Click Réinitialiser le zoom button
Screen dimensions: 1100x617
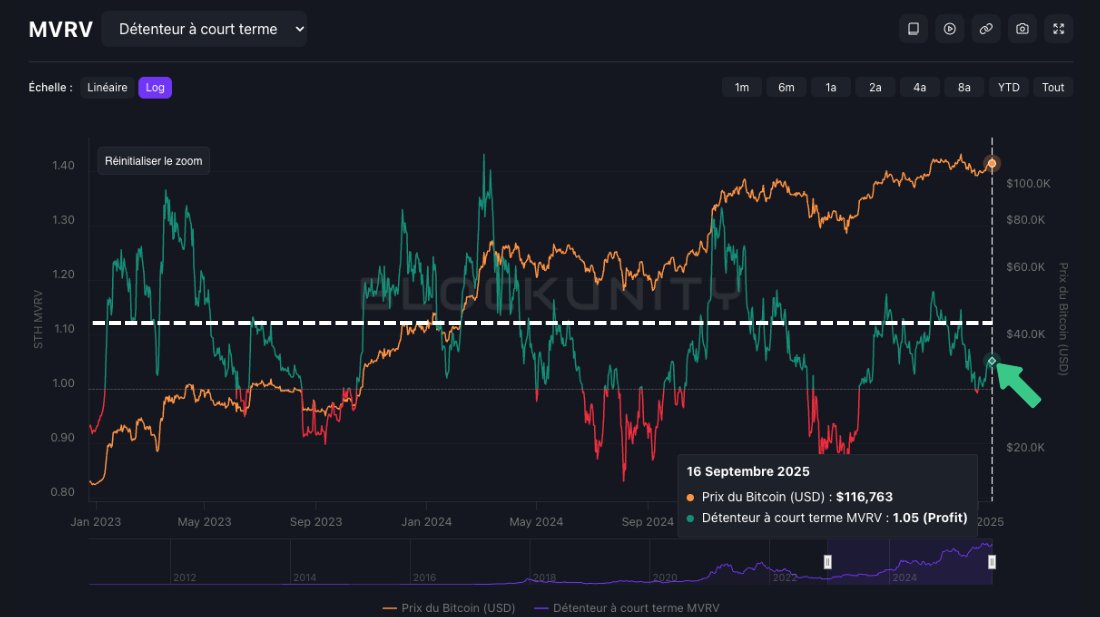click(x=154, y=161)
